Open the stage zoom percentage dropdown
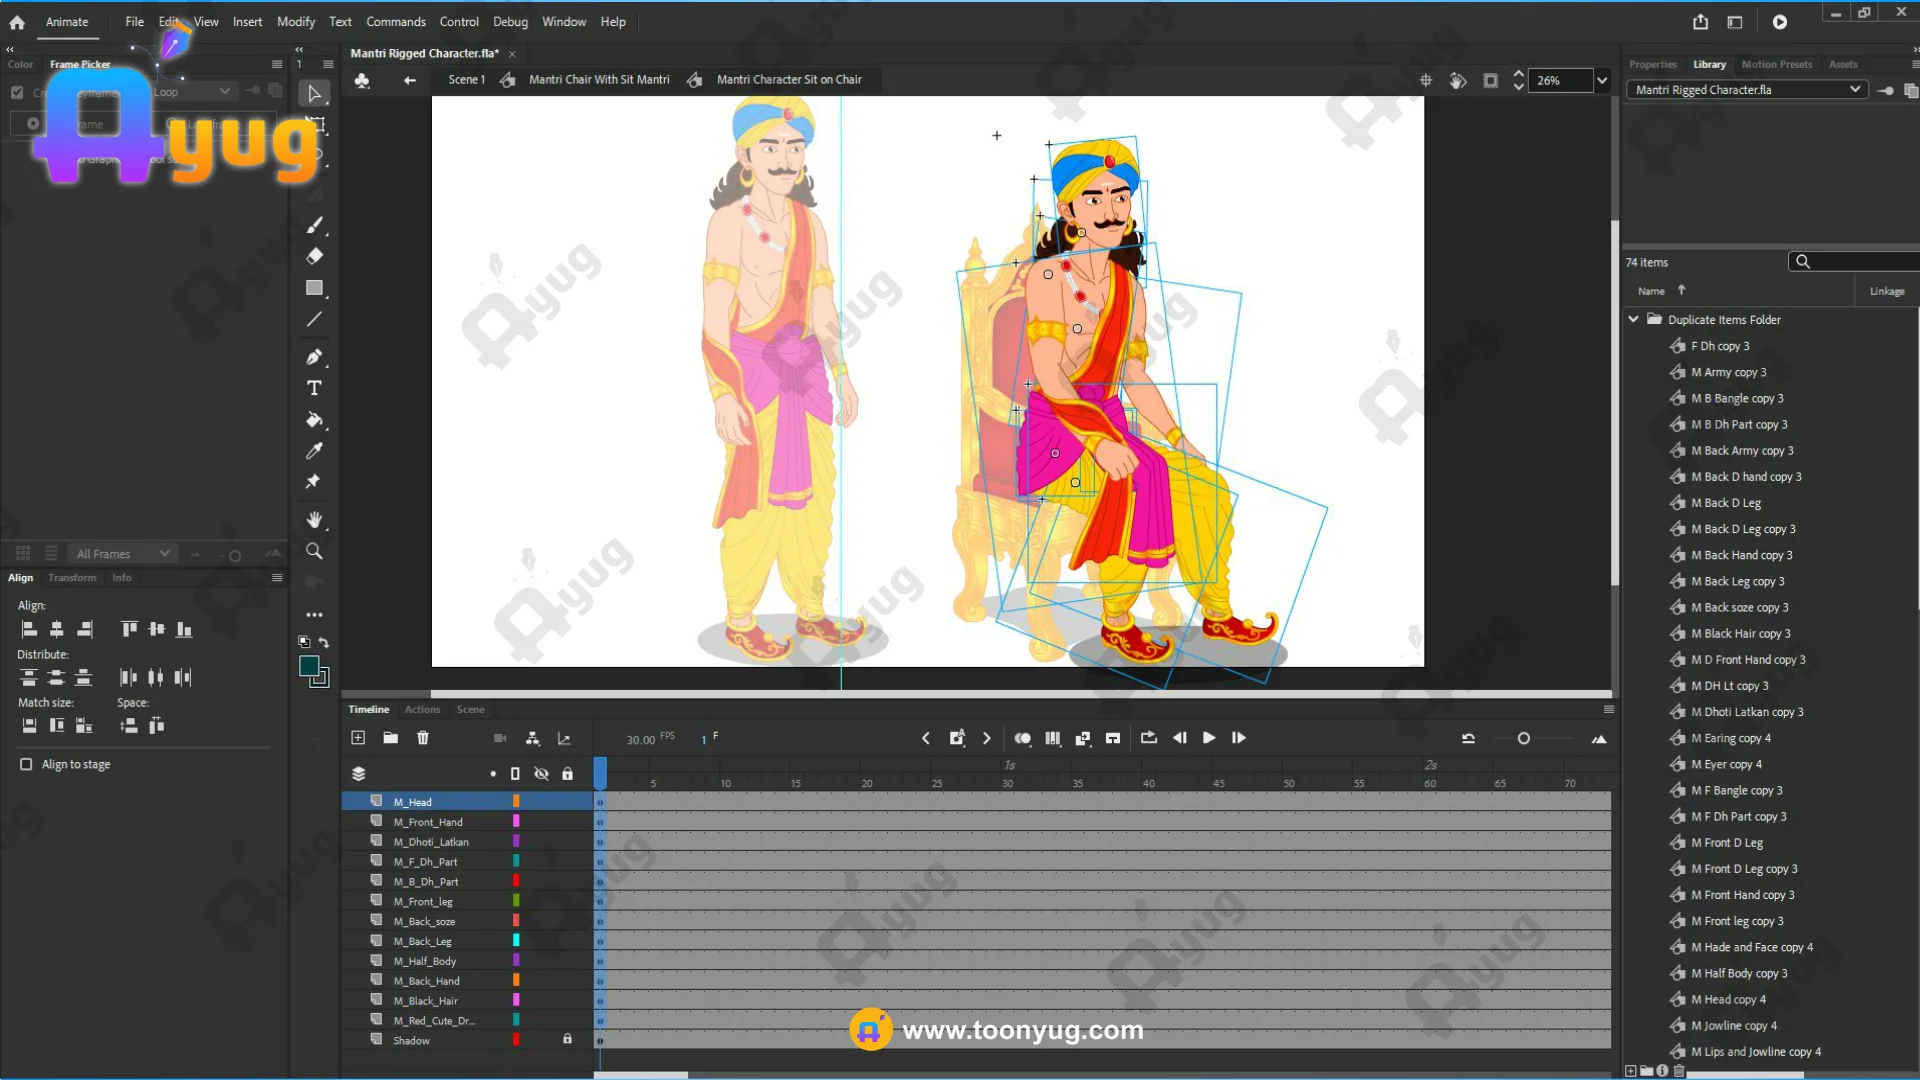 1602,81
